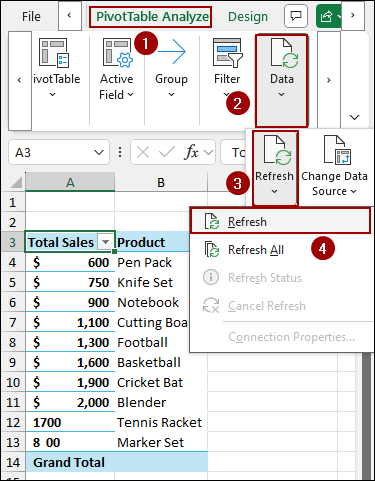This screenshot has height=481, width=375.
Task: Expand the Group command menu
Action: [x=171, y=80]
